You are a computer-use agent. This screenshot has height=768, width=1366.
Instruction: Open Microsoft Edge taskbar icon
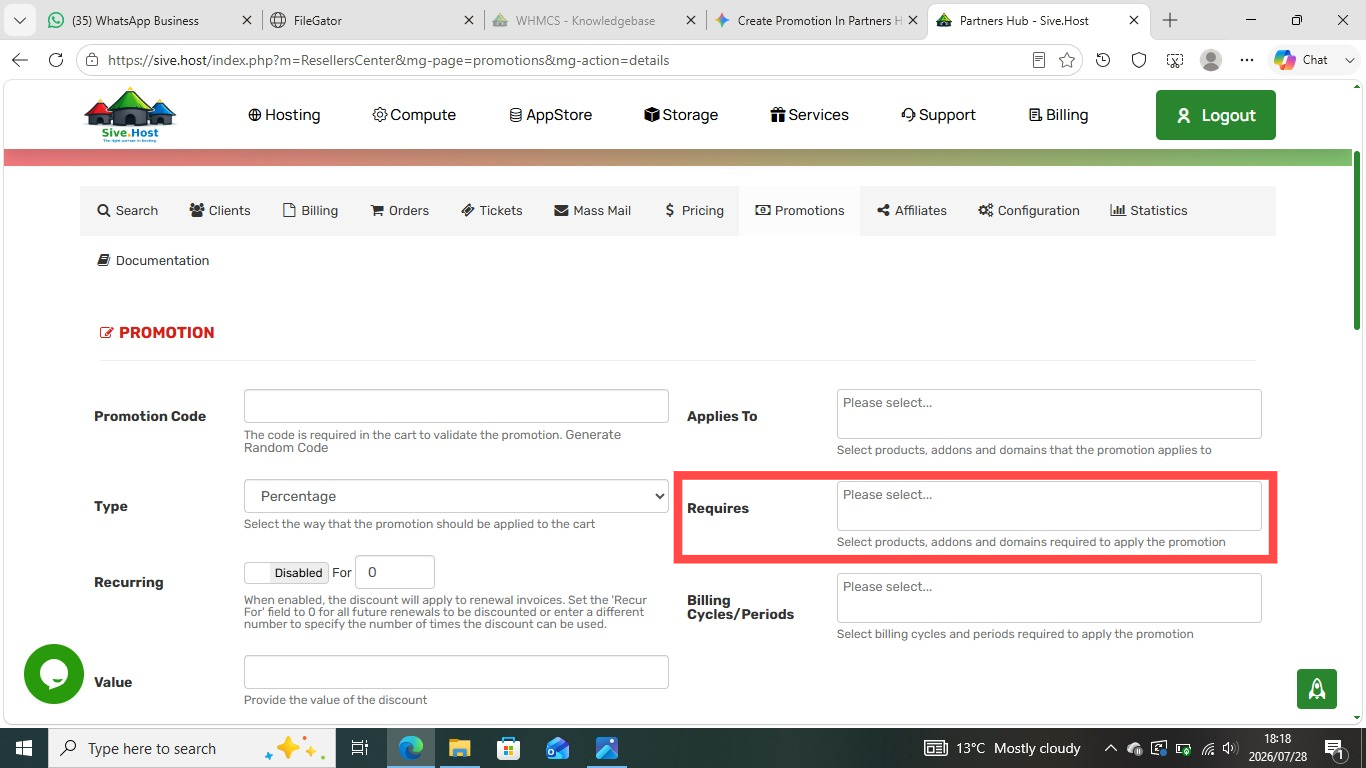click(411, 748)
